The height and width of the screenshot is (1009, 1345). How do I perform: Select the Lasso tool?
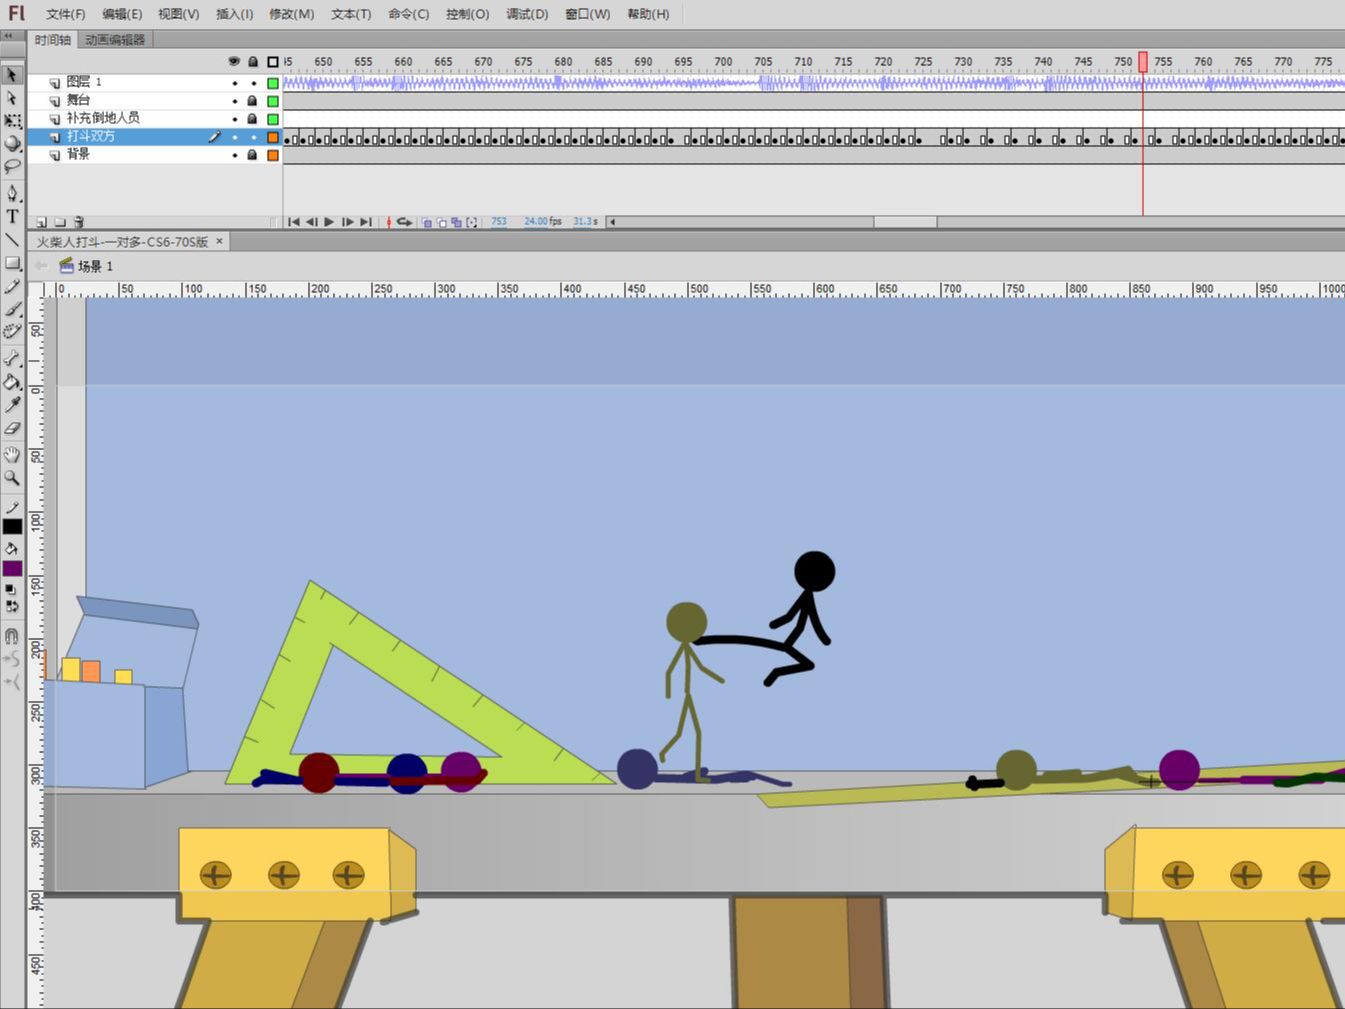click(12, 165)
